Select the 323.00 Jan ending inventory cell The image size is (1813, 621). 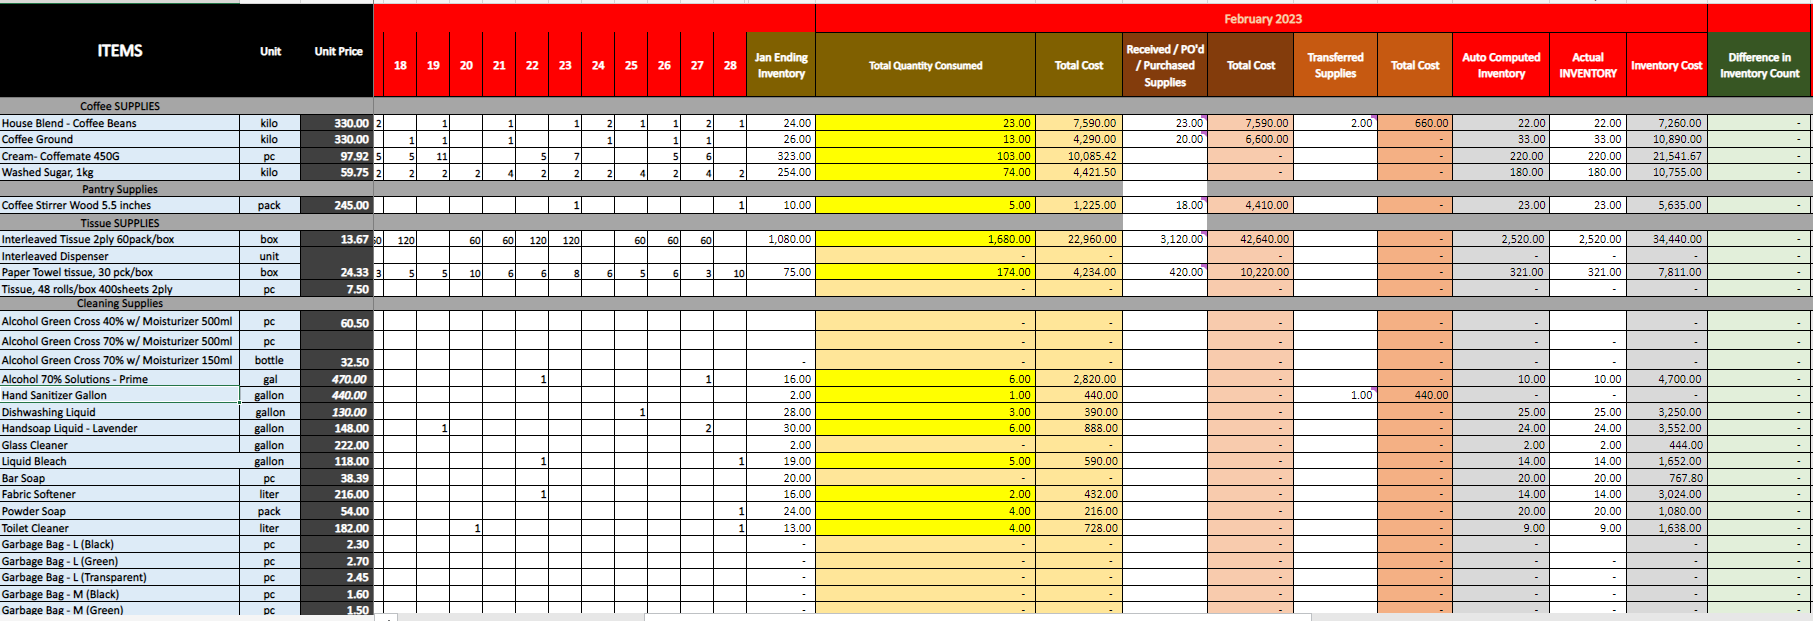(x=781, y=156)
